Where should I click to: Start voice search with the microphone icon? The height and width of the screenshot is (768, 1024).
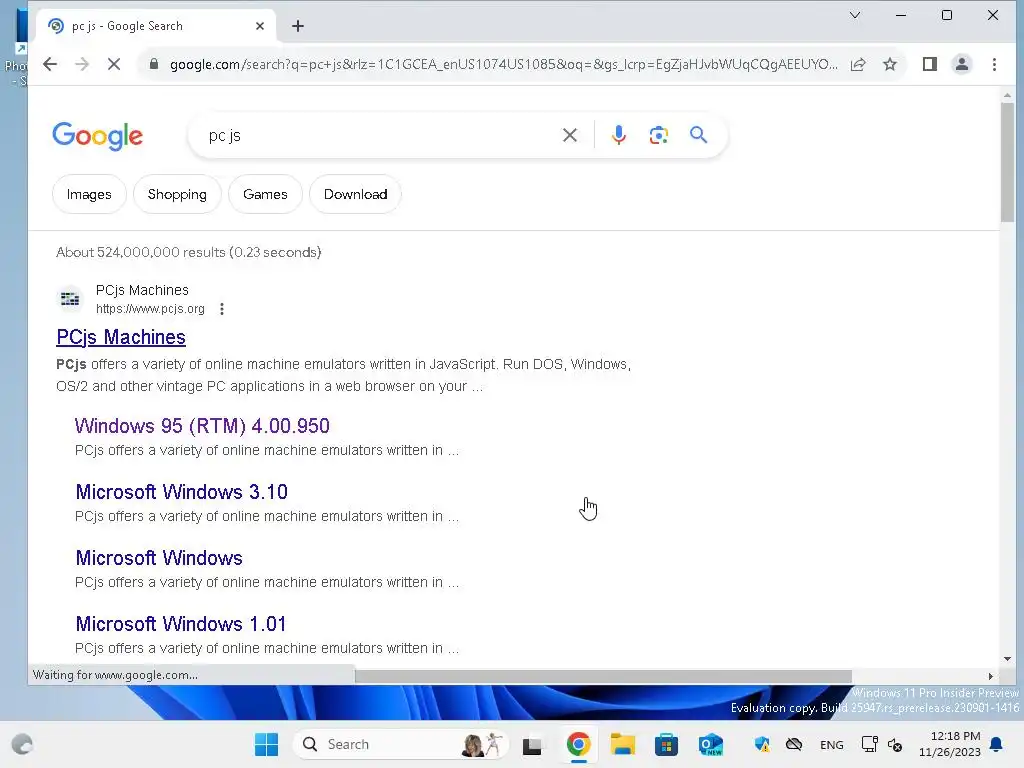click(618, 135)
